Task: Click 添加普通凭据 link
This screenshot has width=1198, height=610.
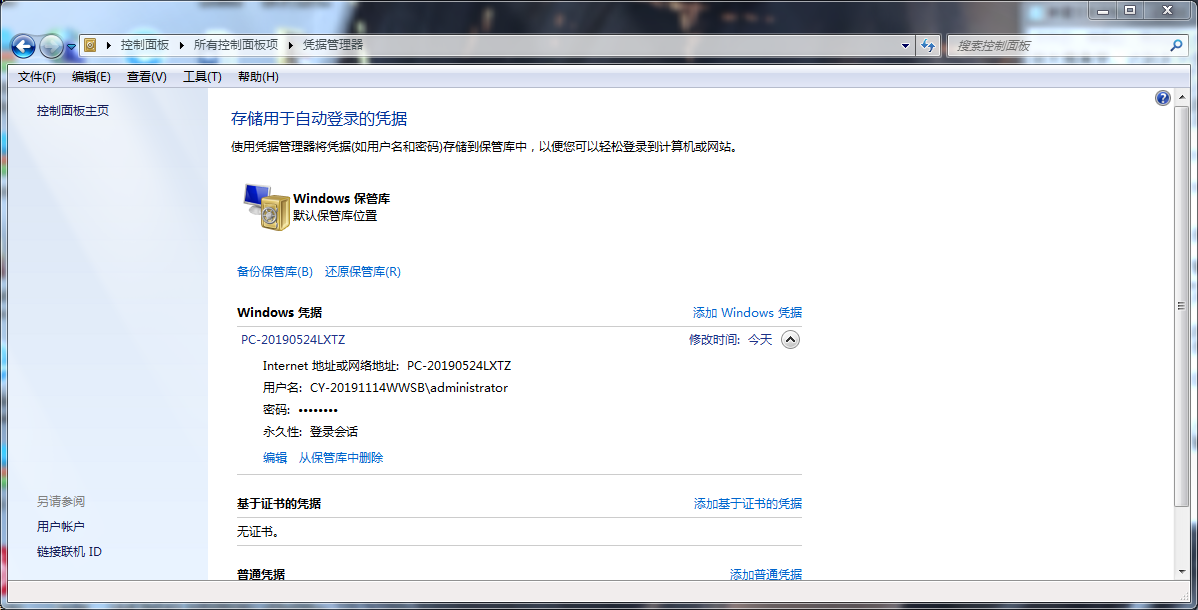Action: [766, 574]
